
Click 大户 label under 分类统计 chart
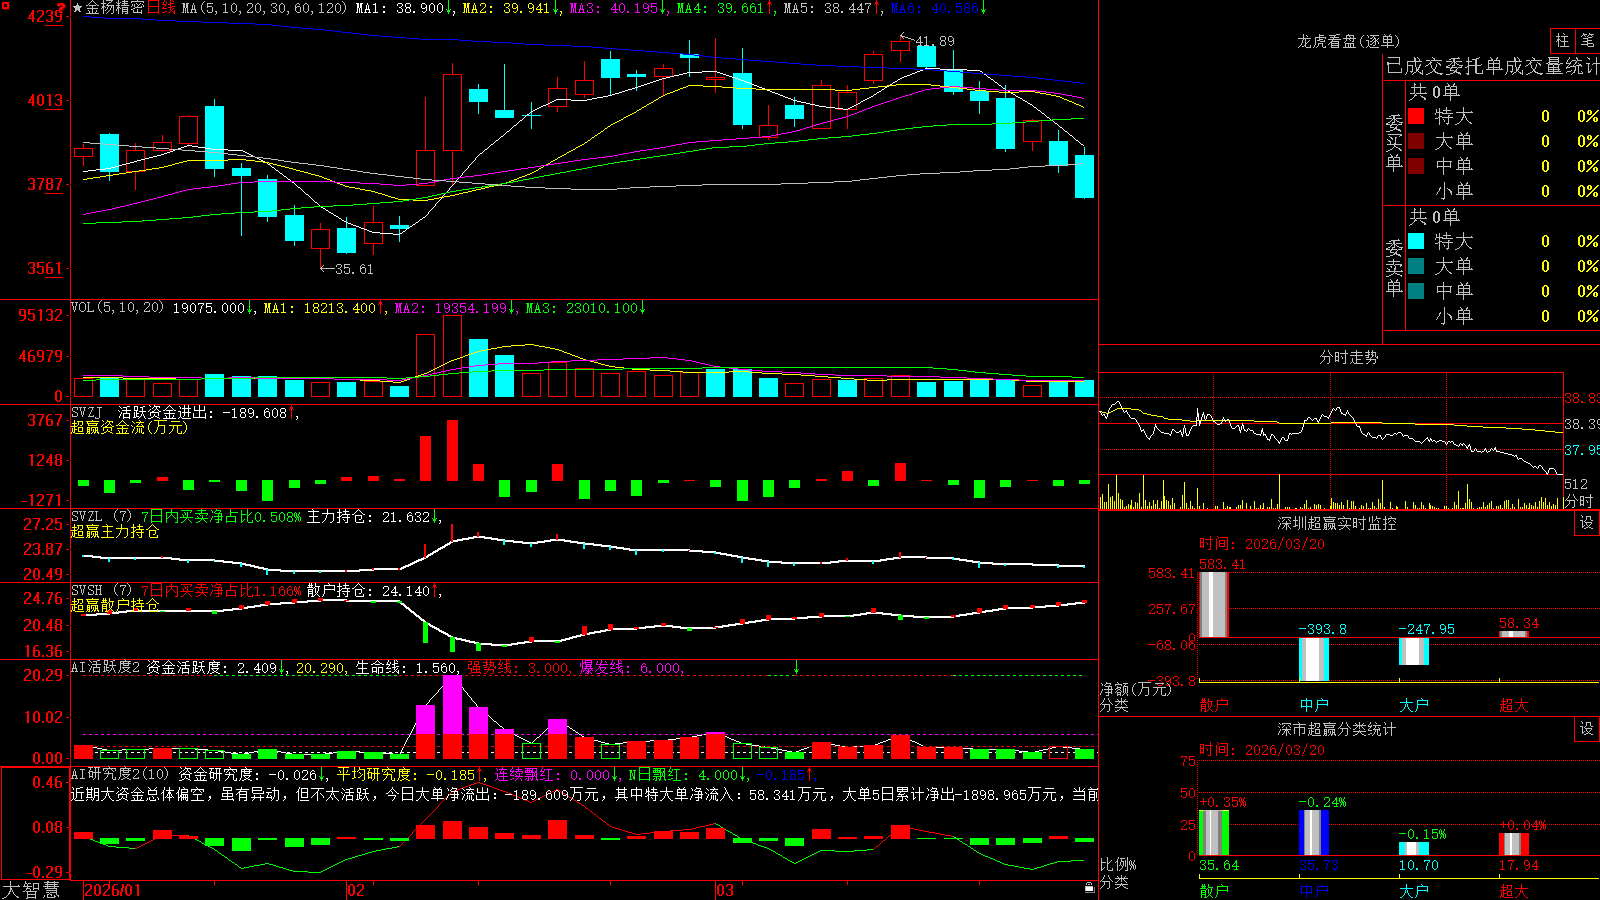[x=1414, y=891]
